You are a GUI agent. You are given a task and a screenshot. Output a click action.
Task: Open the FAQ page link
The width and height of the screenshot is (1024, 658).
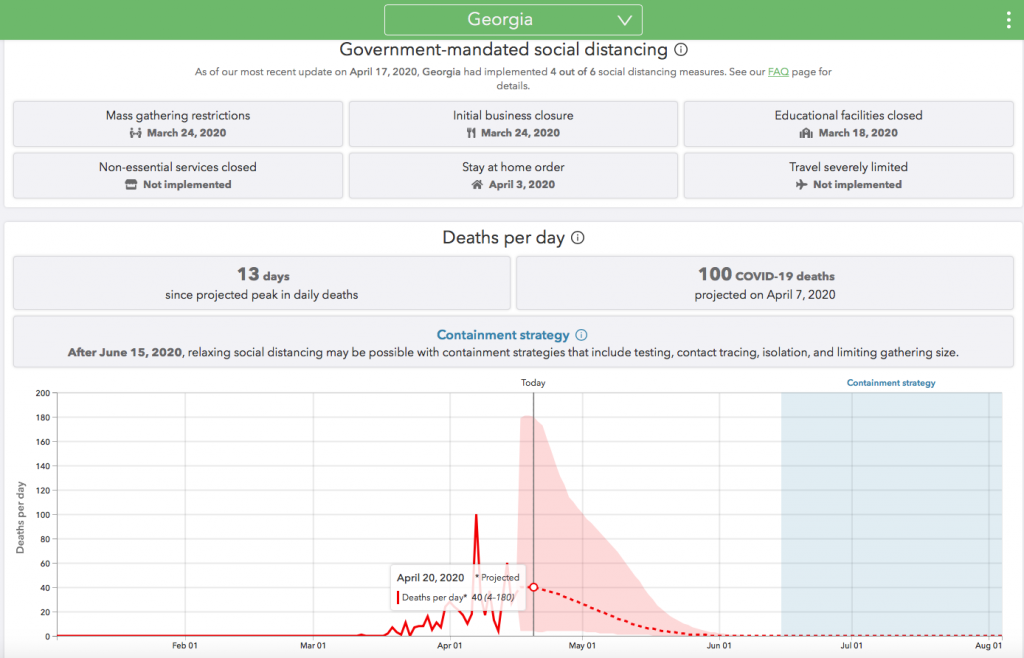[777, 72]
